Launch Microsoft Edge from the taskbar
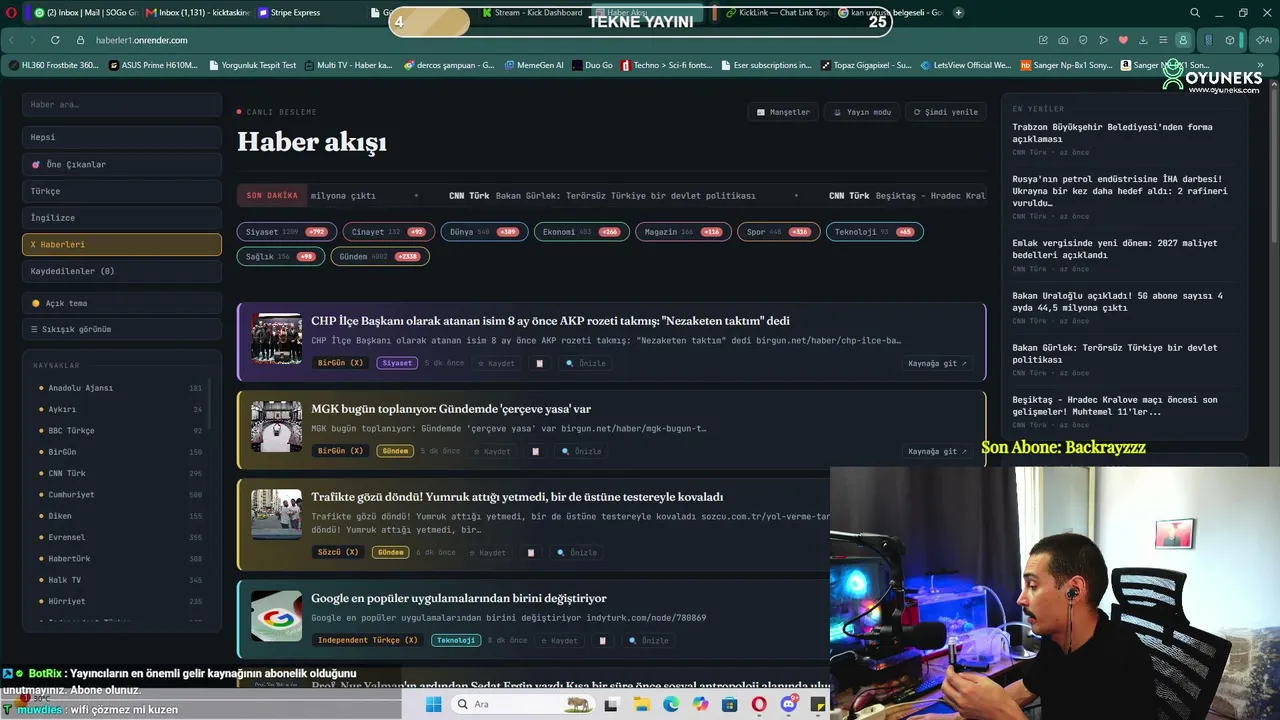 coord(671,705)
